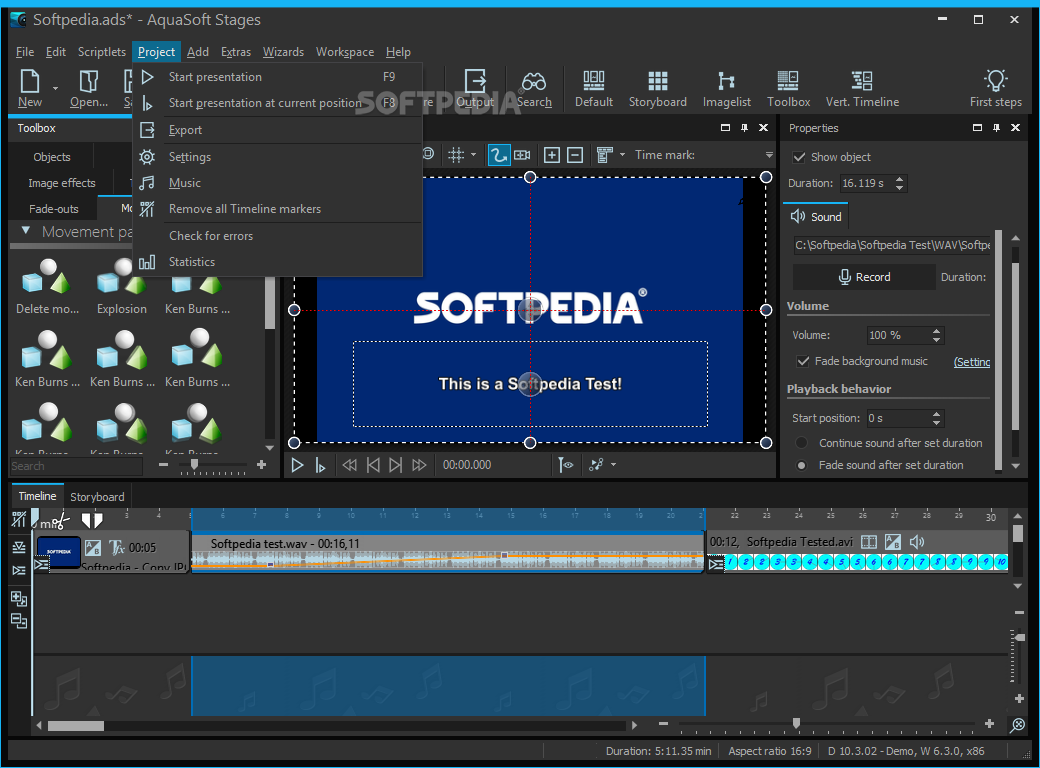Increase the Volume percent stepper
Screen dimensions: 1040x768
937,331
